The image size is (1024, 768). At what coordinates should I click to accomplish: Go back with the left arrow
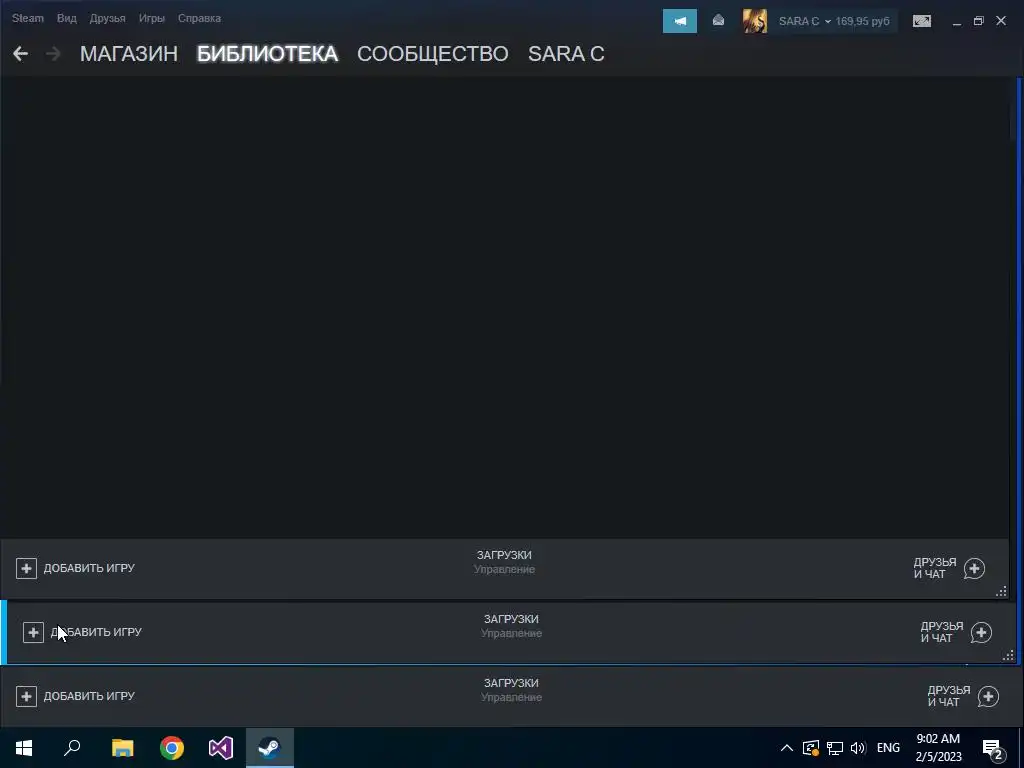pos(20,54)
